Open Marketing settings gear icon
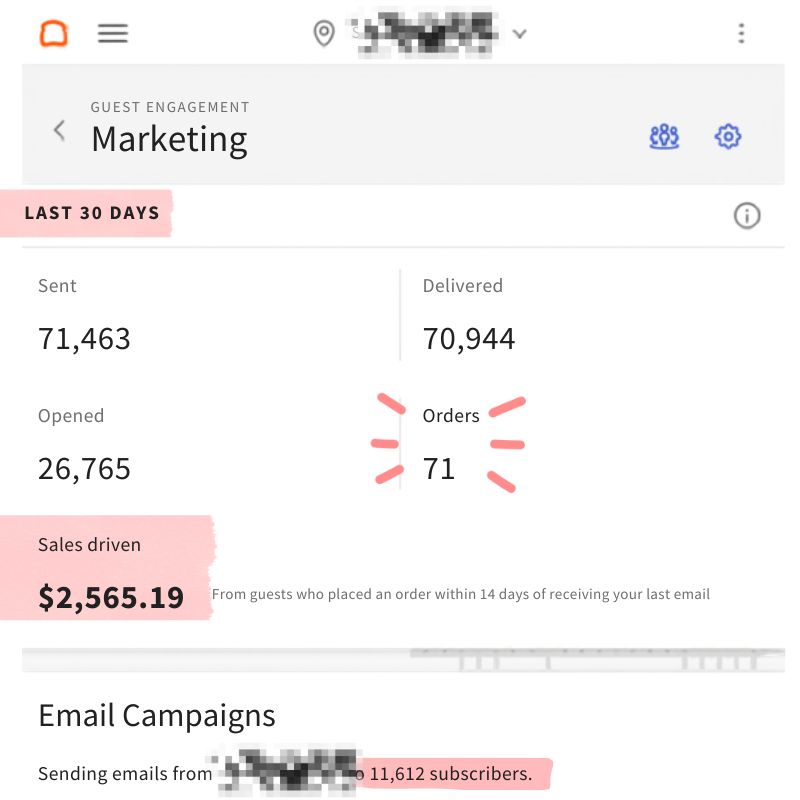The width and height of the screenshot is (800, 800). pyautogui.click(x=728, y=136)
